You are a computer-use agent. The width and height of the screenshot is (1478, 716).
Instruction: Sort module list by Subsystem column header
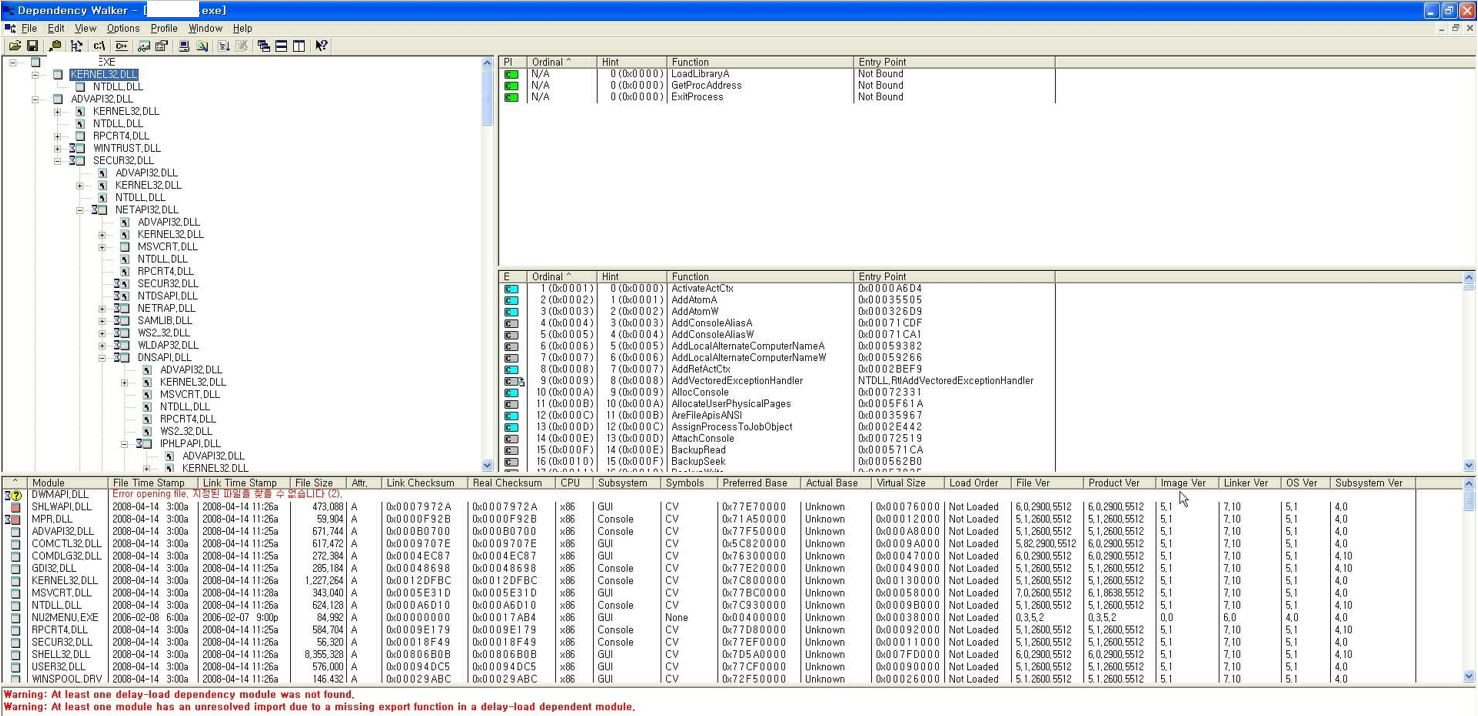(x=627, y=483)
